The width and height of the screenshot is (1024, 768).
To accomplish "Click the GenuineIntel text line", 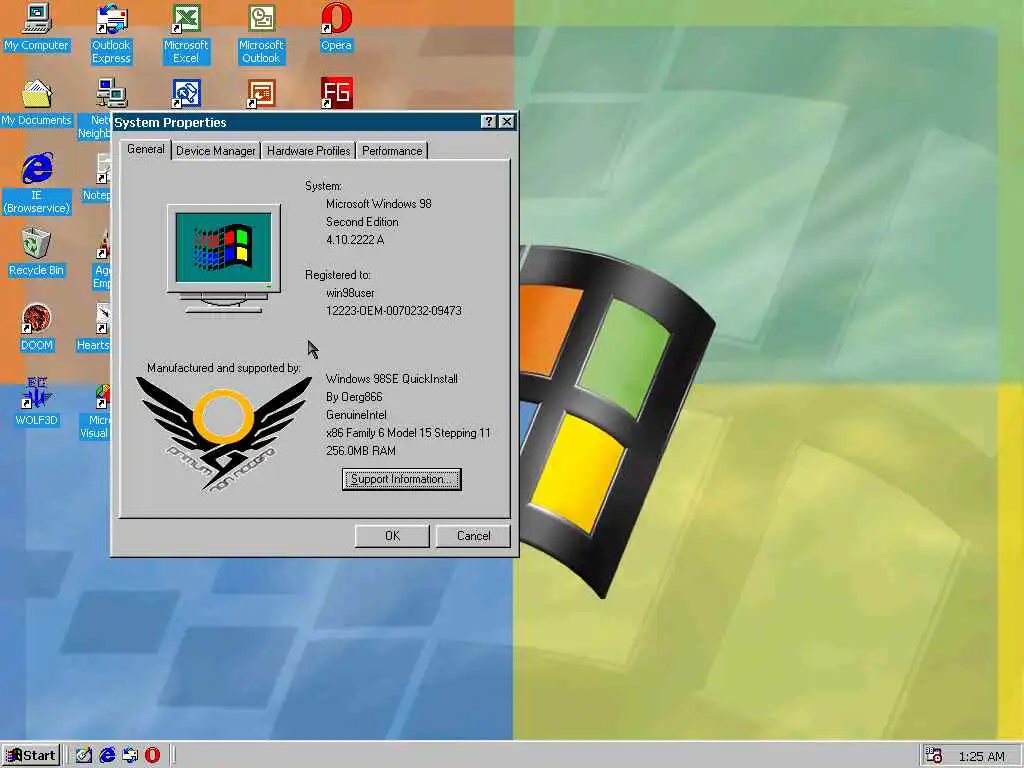I will coord(356,415).
